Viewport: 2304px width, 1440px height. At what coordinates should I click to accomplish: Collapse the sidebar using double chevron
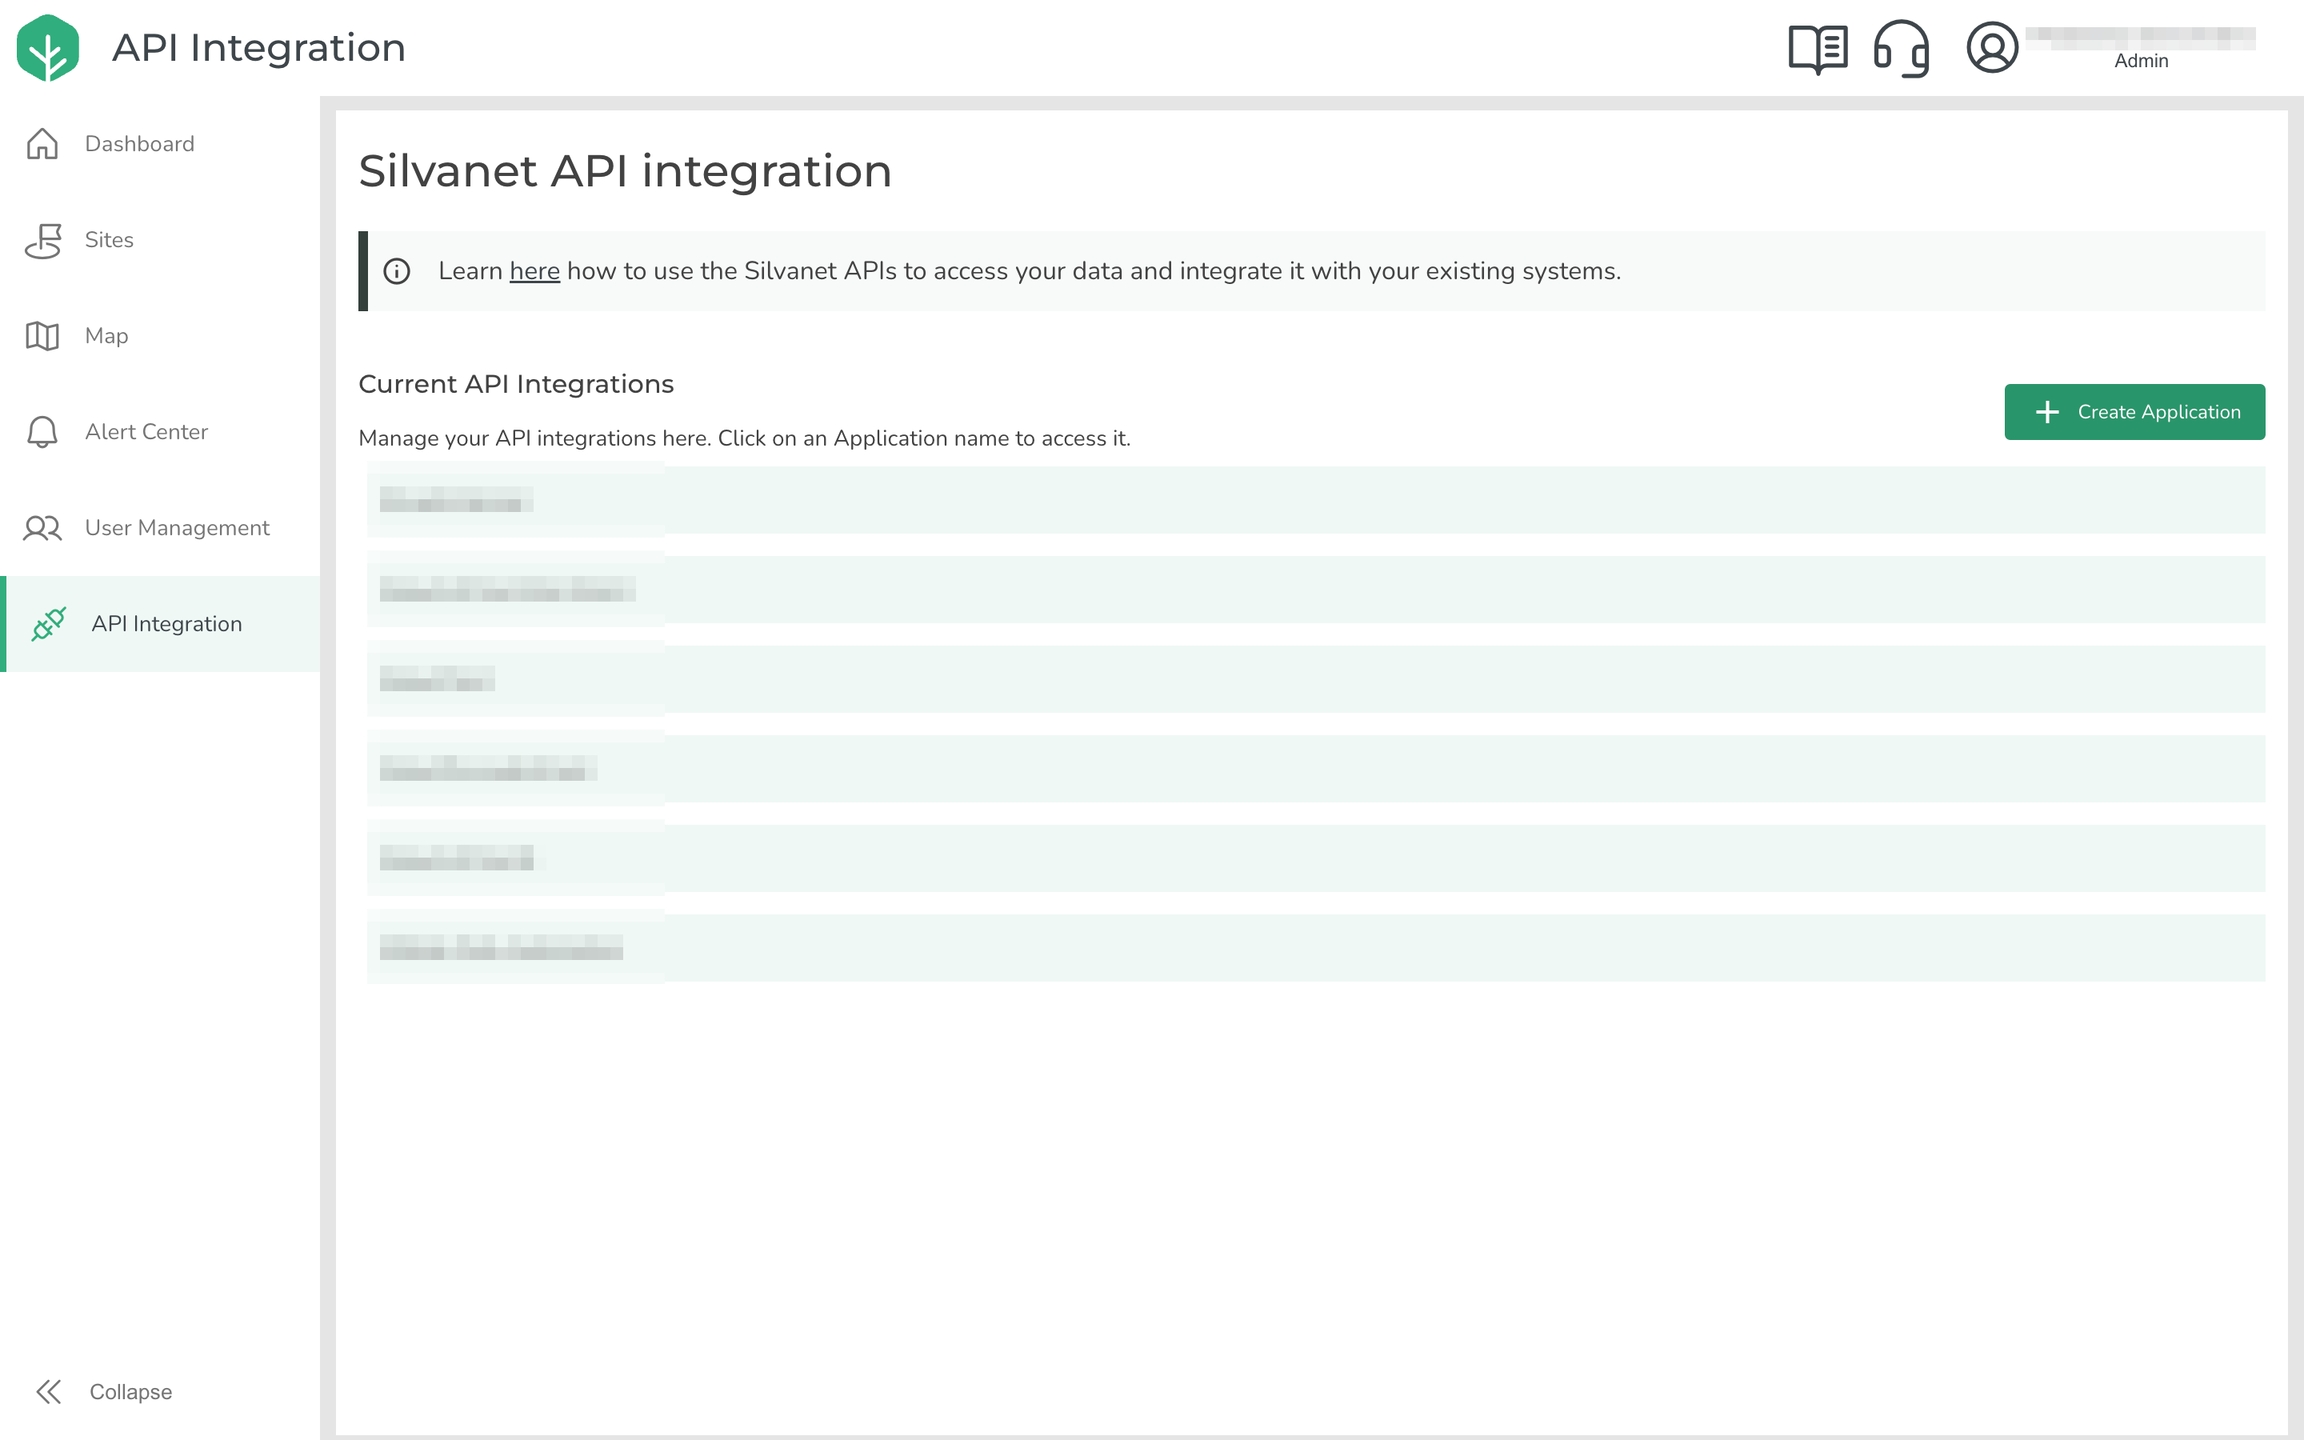point(48,1391)
